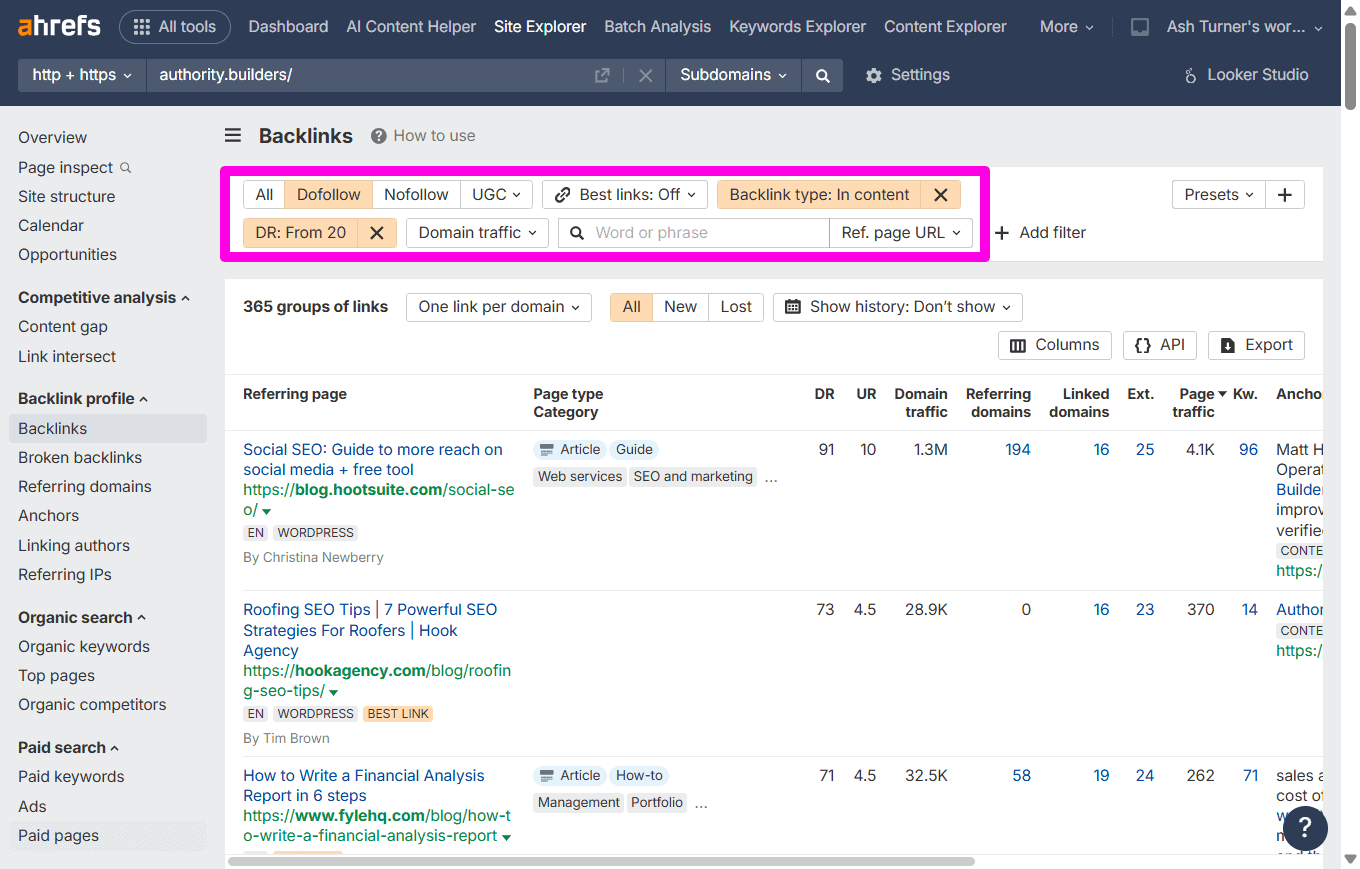The height and width of the screenshot is (869, 1360).
Task: Click the horizontal table scrollbar
Action: pyautogui.click(x=601, y=861)
